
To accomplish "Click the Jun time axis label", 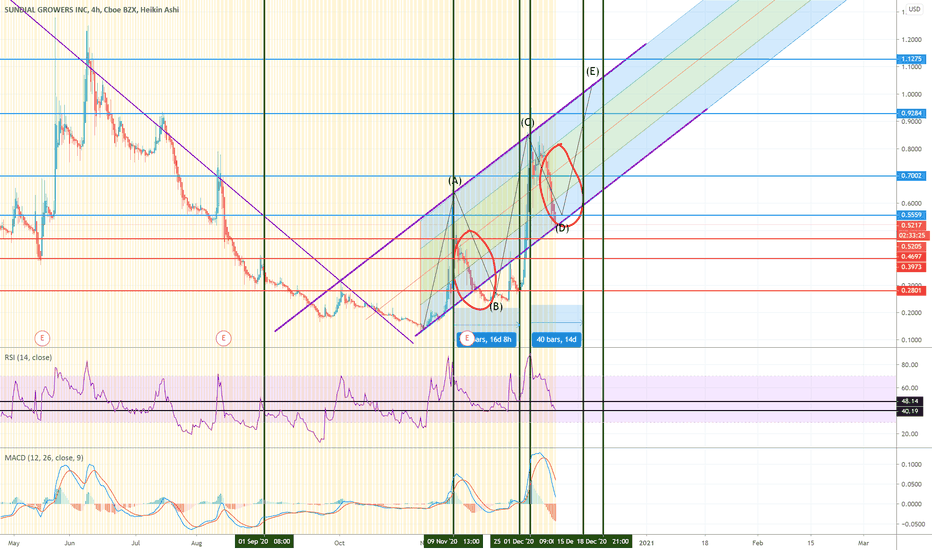I will click(x=70, y=542).
